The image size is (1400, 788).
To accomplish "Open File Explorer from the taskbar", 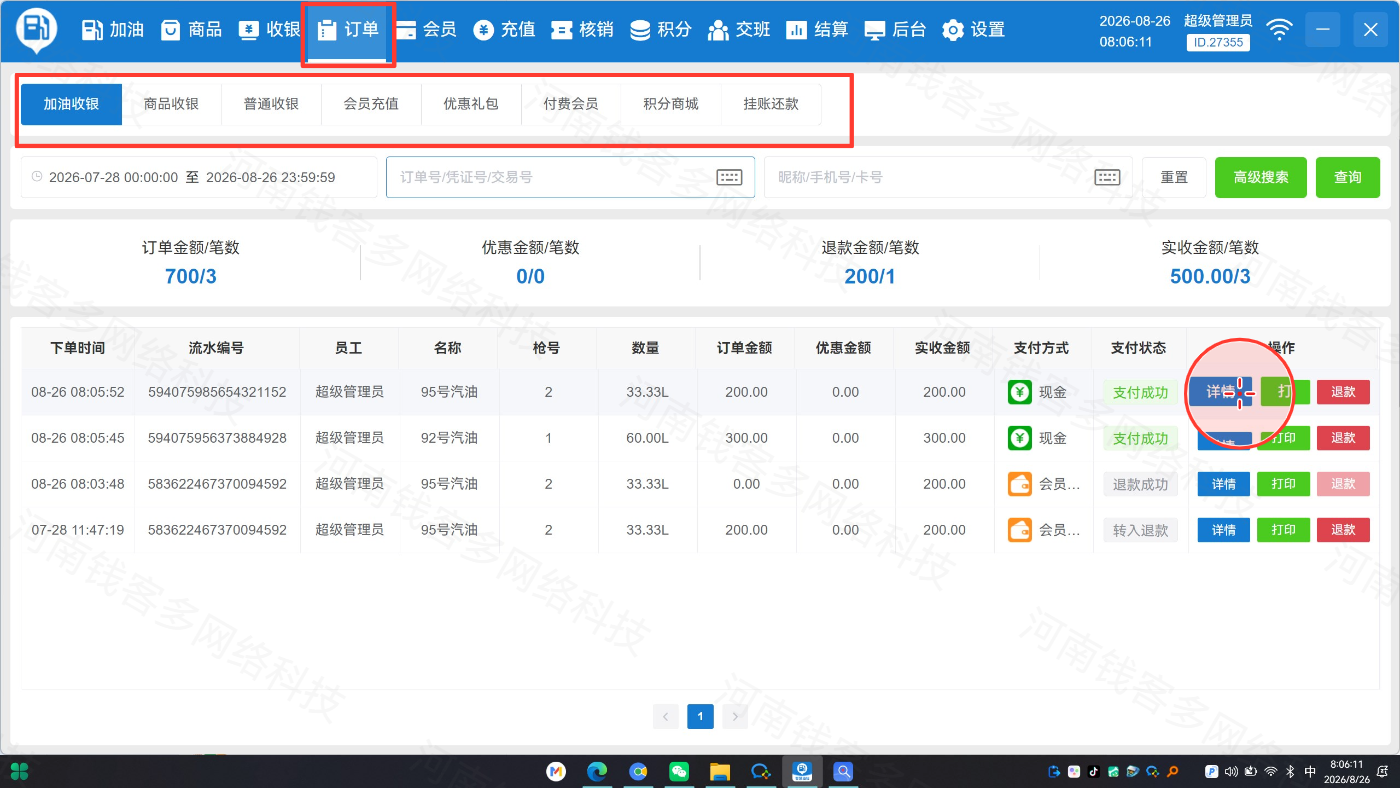I will click(719, 771).
